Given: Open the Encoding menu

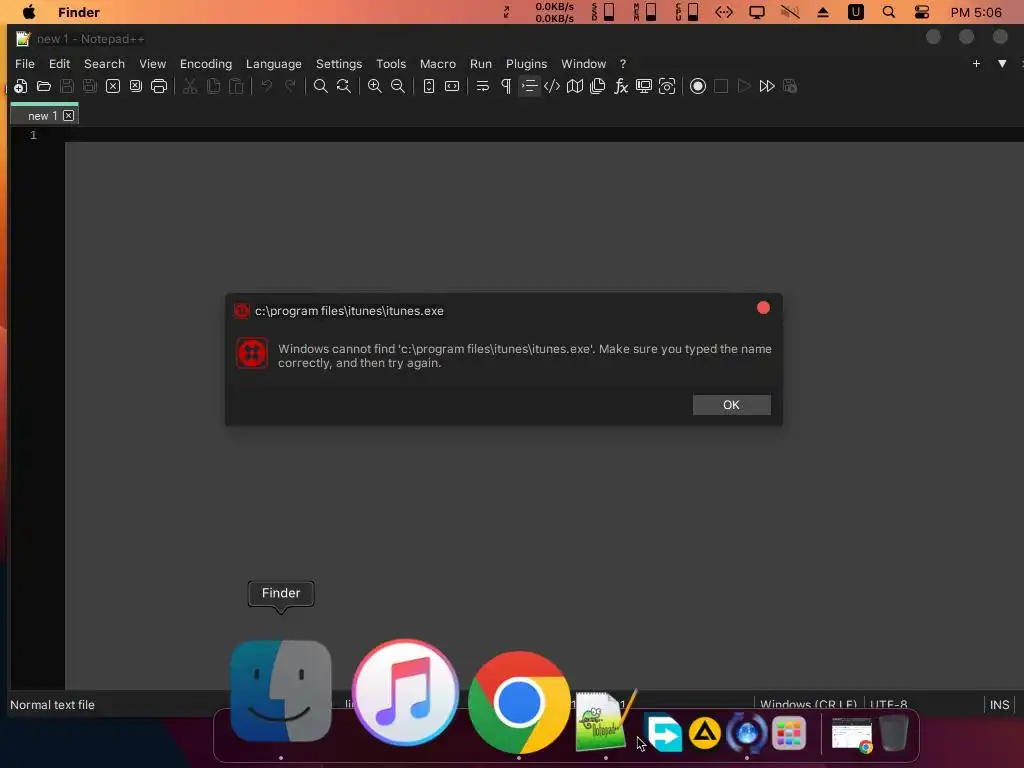Looking at the screenshot, I should 206,64.
